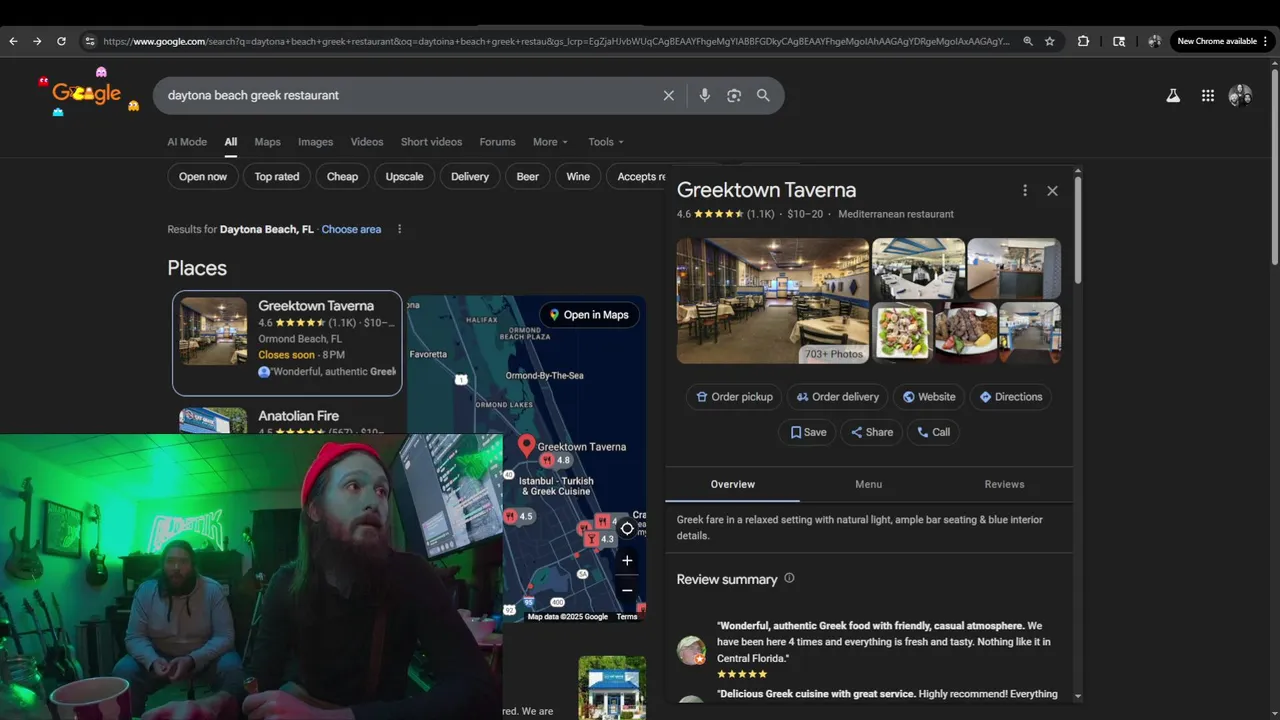Viewport: 1280px width, 720px height.
Task: Share the Greektown Taverna listing
Action: 872,432
